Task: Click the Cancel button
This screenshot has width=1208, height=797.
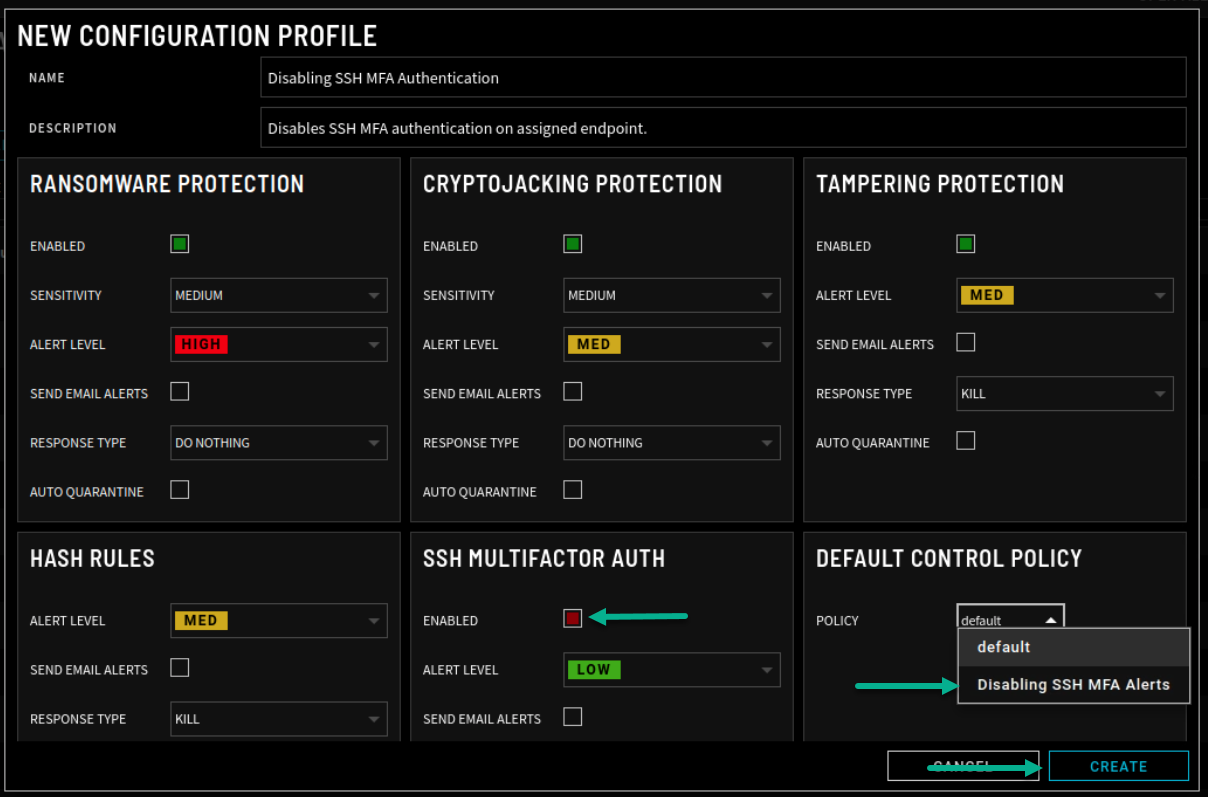Action: click(962, 766)
